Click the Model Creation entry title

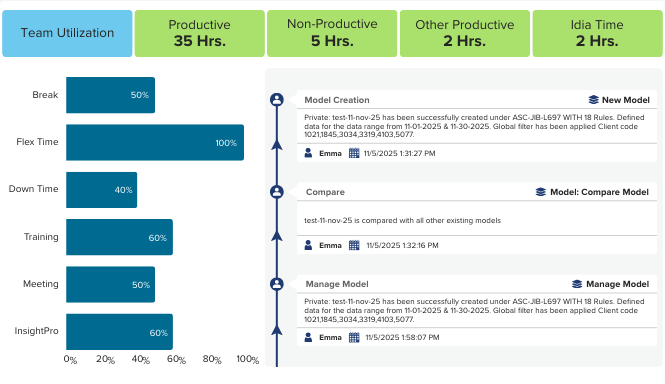coord(337,100)
